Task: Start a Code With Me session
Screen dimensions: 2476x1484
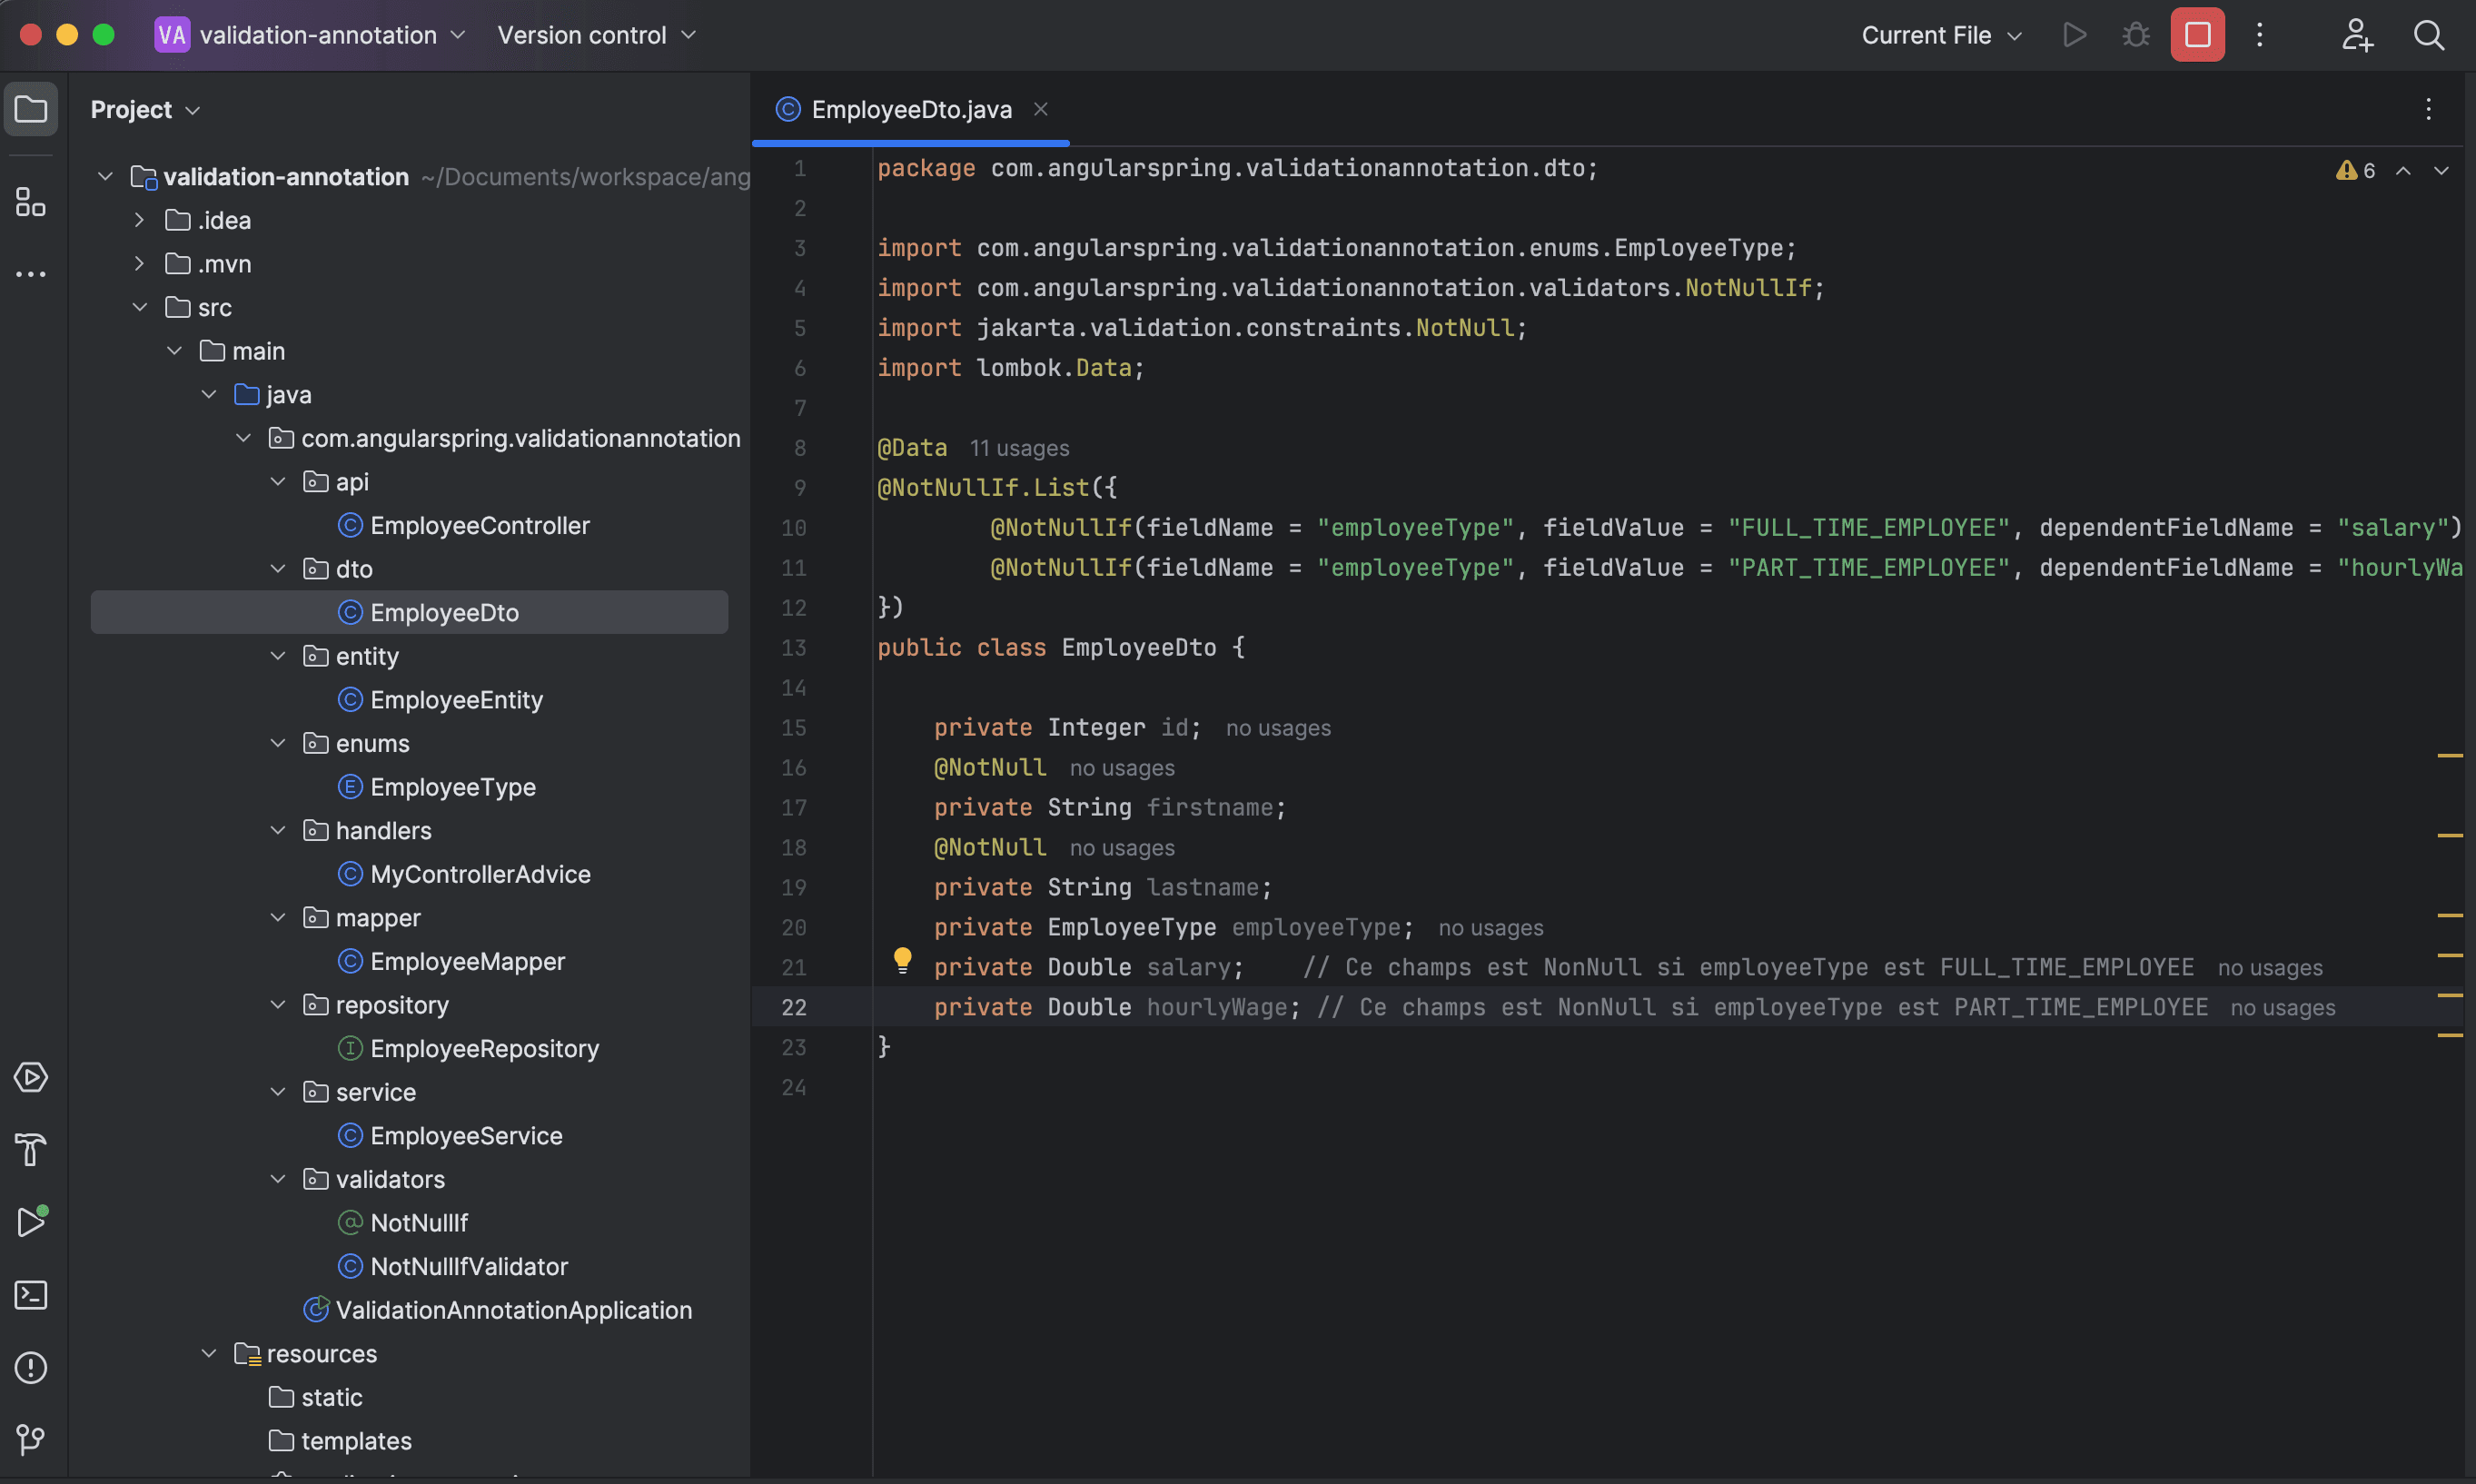Action: [2357, 34]
